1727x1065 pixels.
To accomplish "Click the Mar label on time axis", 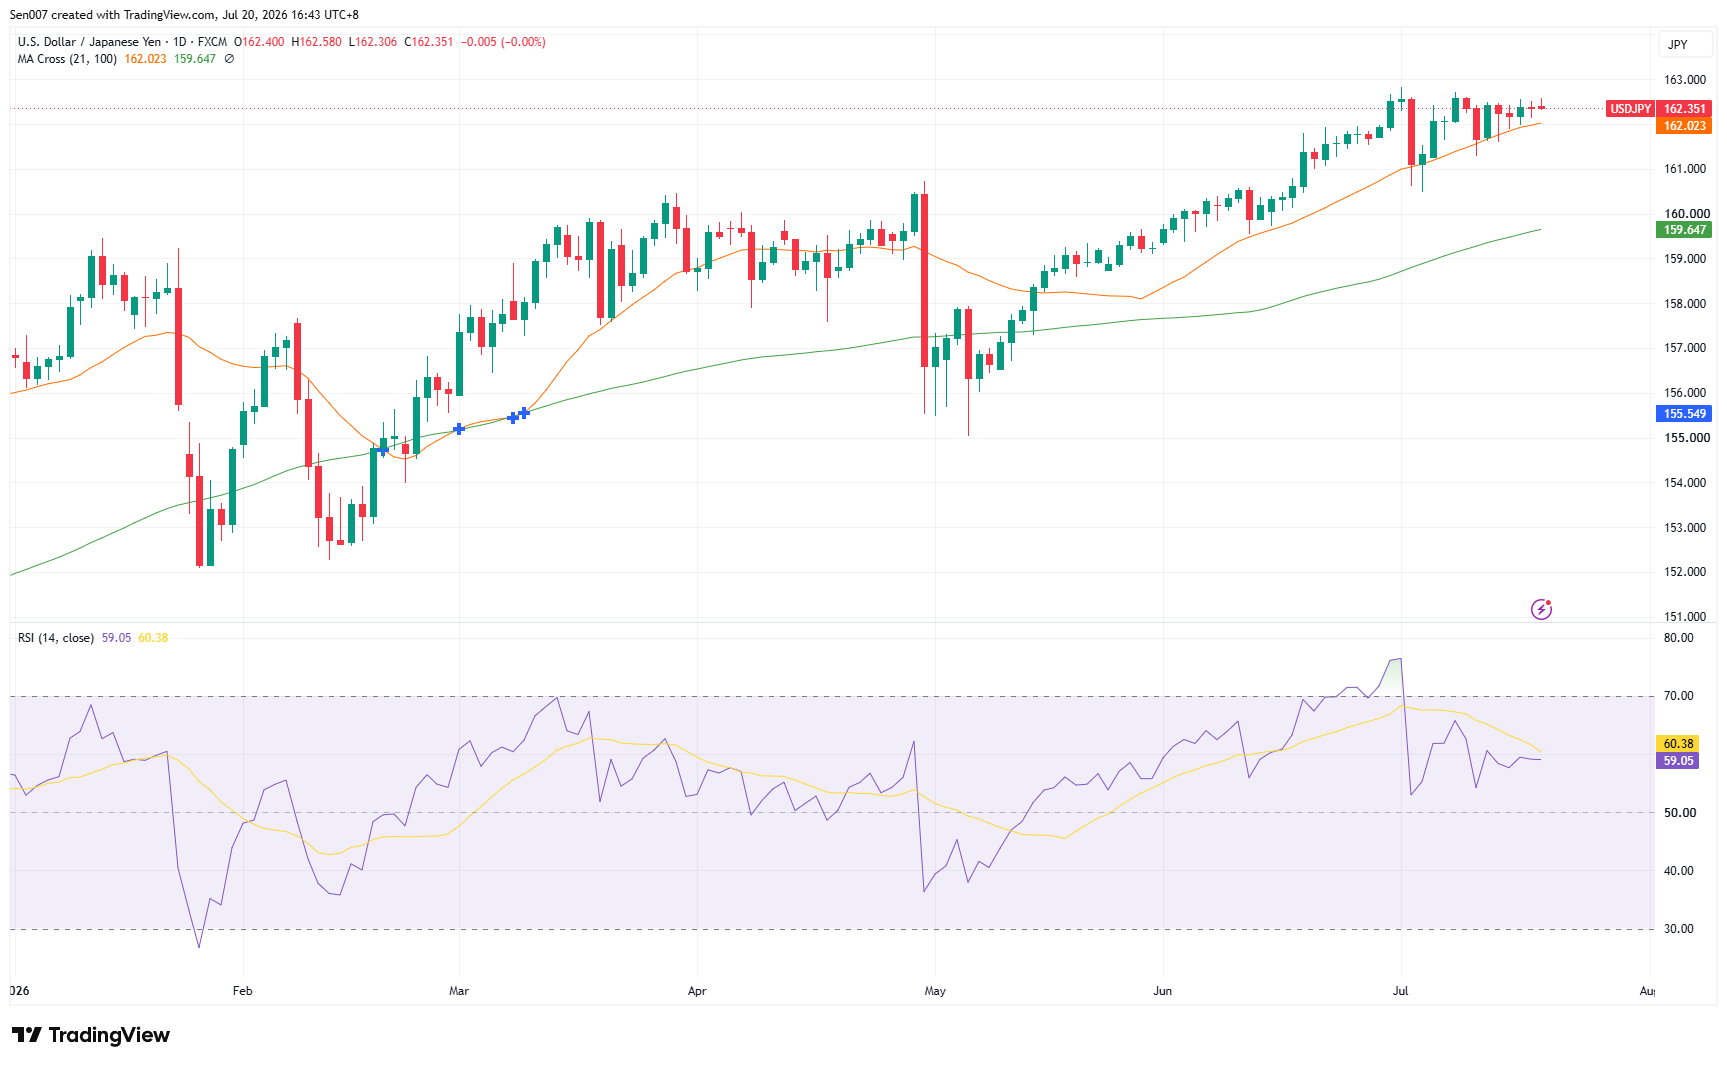I will click(x=459, y=991).
